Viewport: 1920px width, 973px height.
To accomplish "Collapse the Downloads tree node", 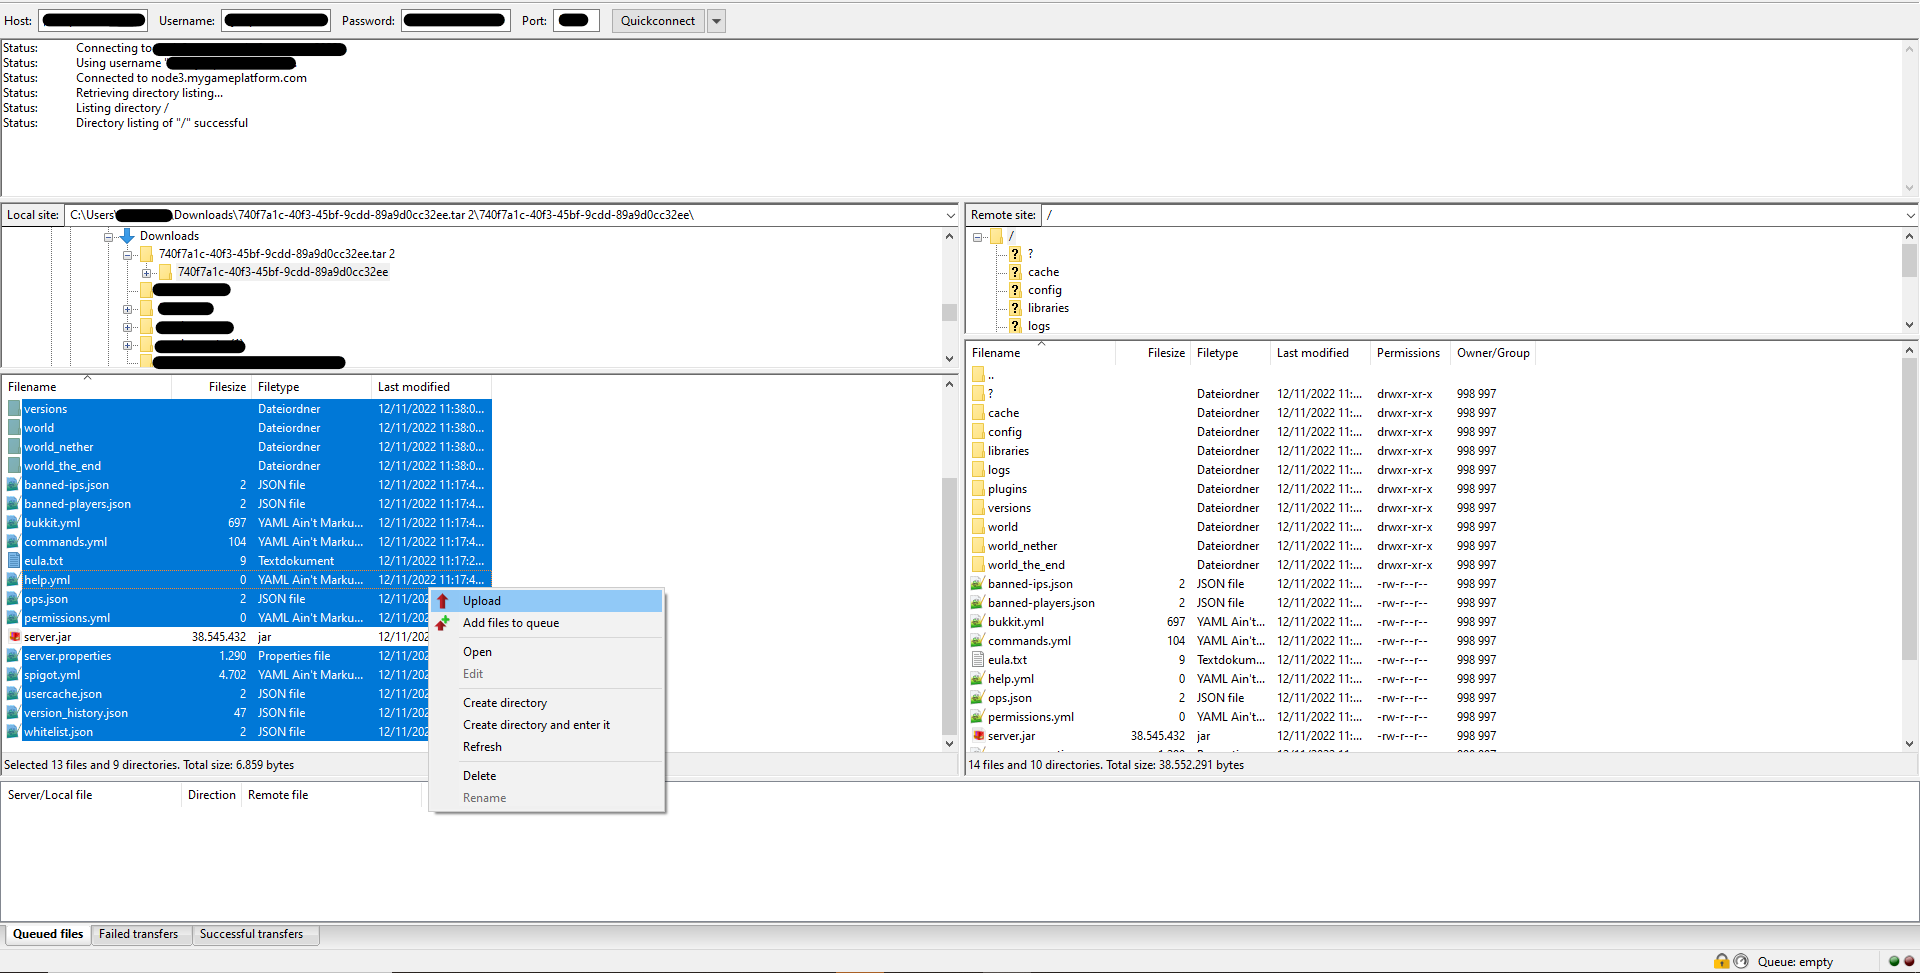I will [108, 237].
